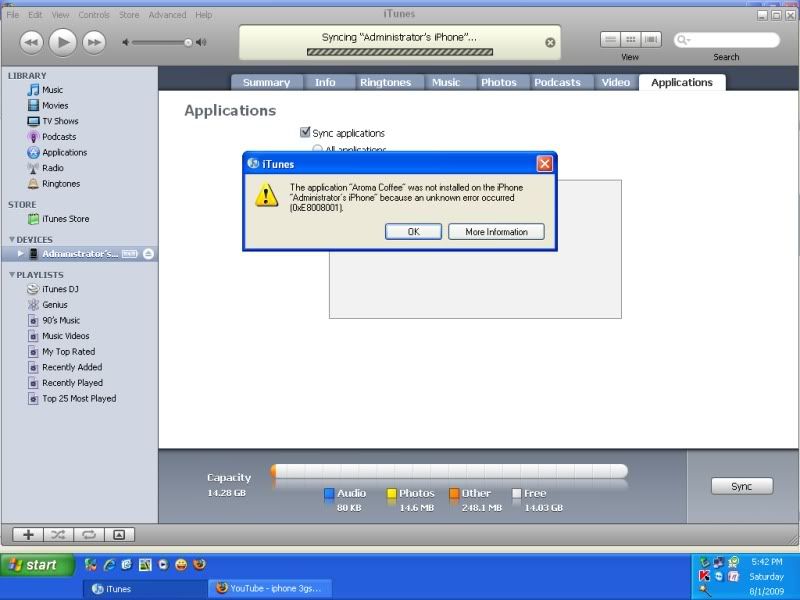Toggle repeat mode button
800x600 pixels.
coord(88,534)
